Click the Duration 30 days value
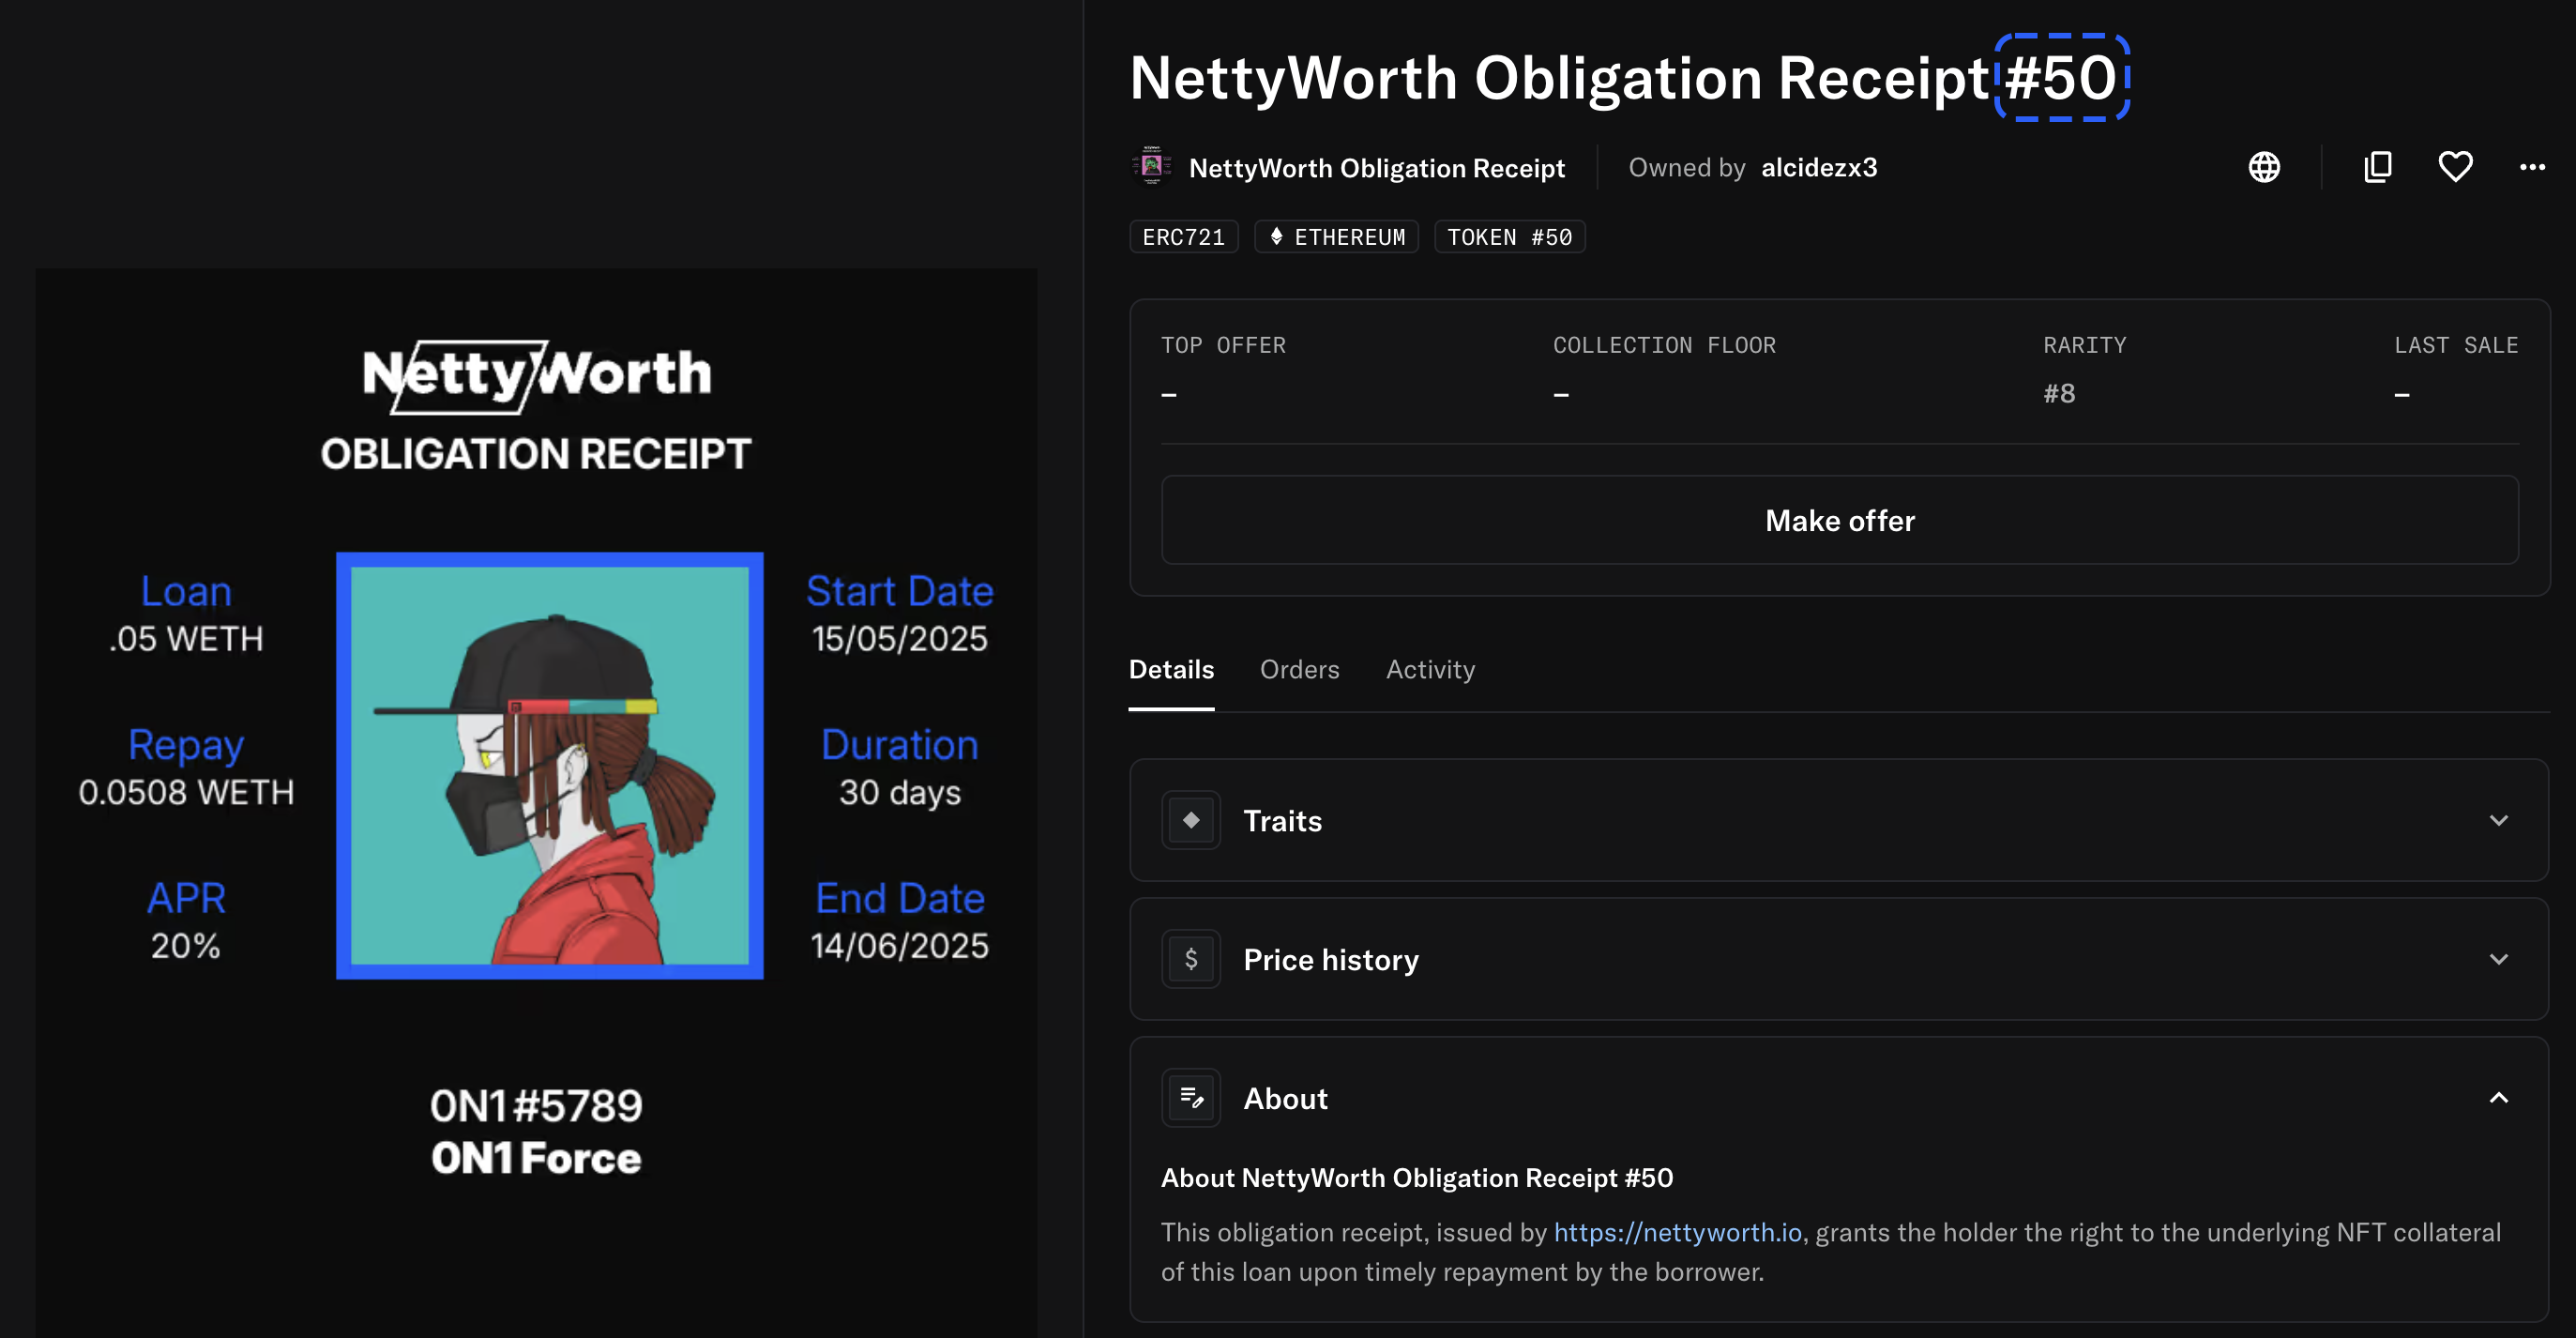 click(899, 792)
